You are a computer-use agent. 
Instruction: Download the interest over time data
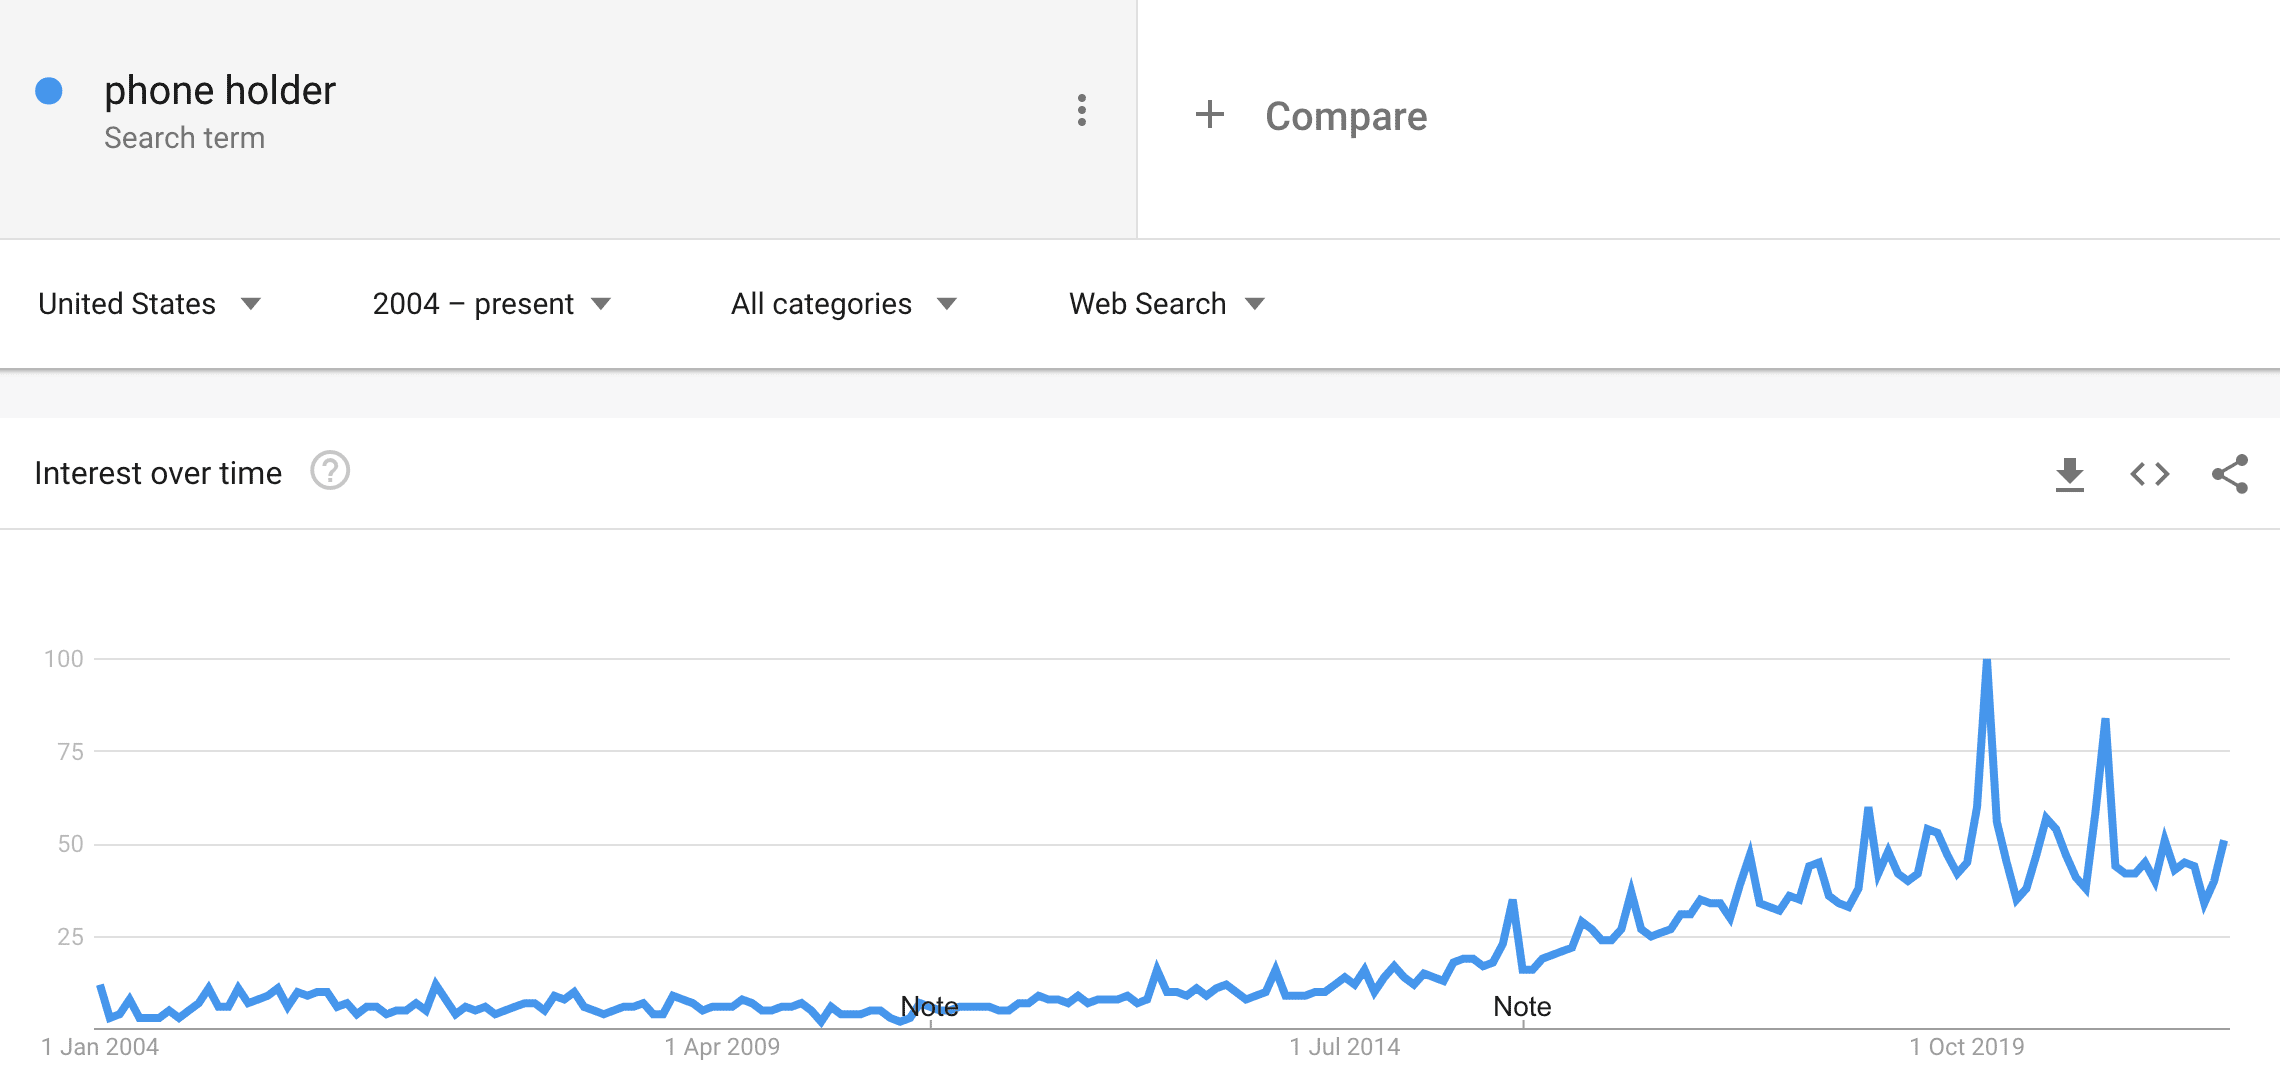coord(2069,474)
